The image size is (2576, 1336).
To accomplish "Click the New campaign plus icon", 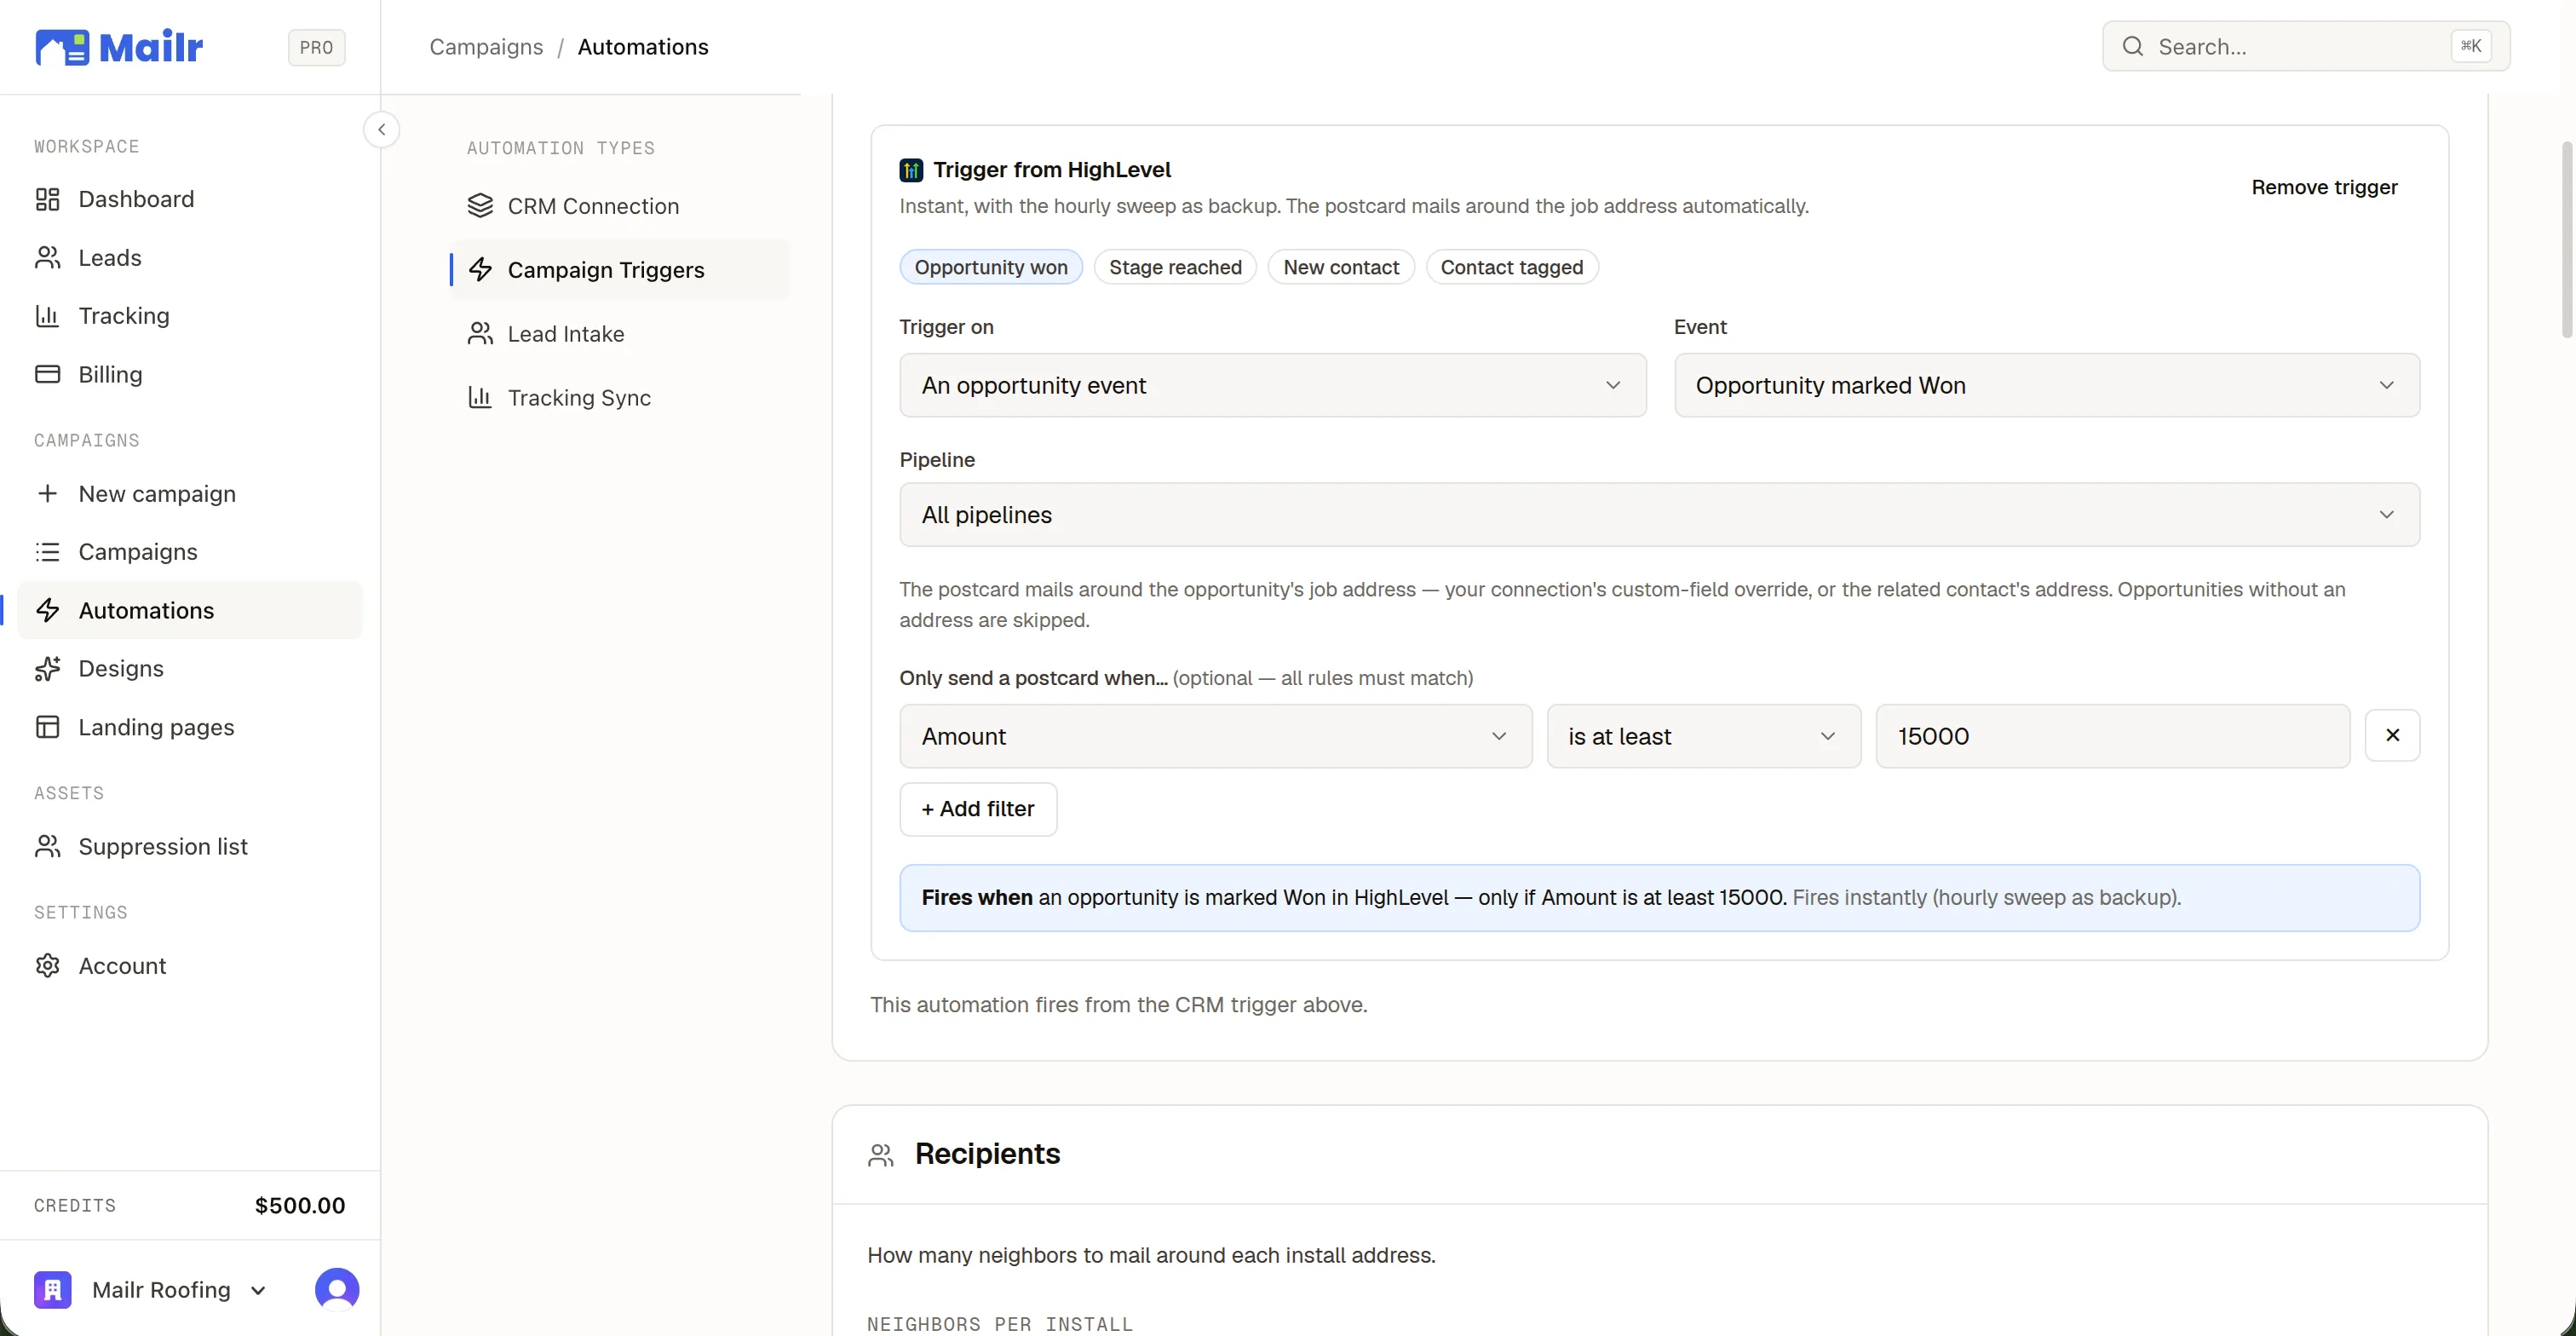I will (x=47, y=494).
